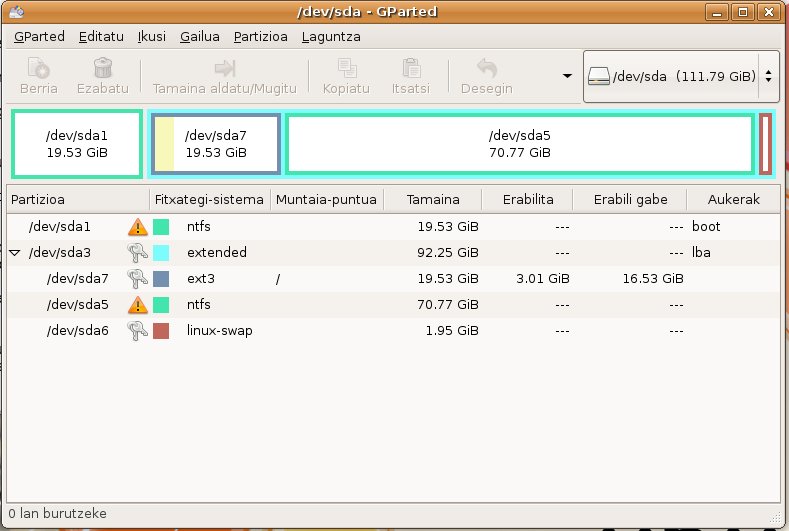Sort by Tamaina column header

[433, 200]
